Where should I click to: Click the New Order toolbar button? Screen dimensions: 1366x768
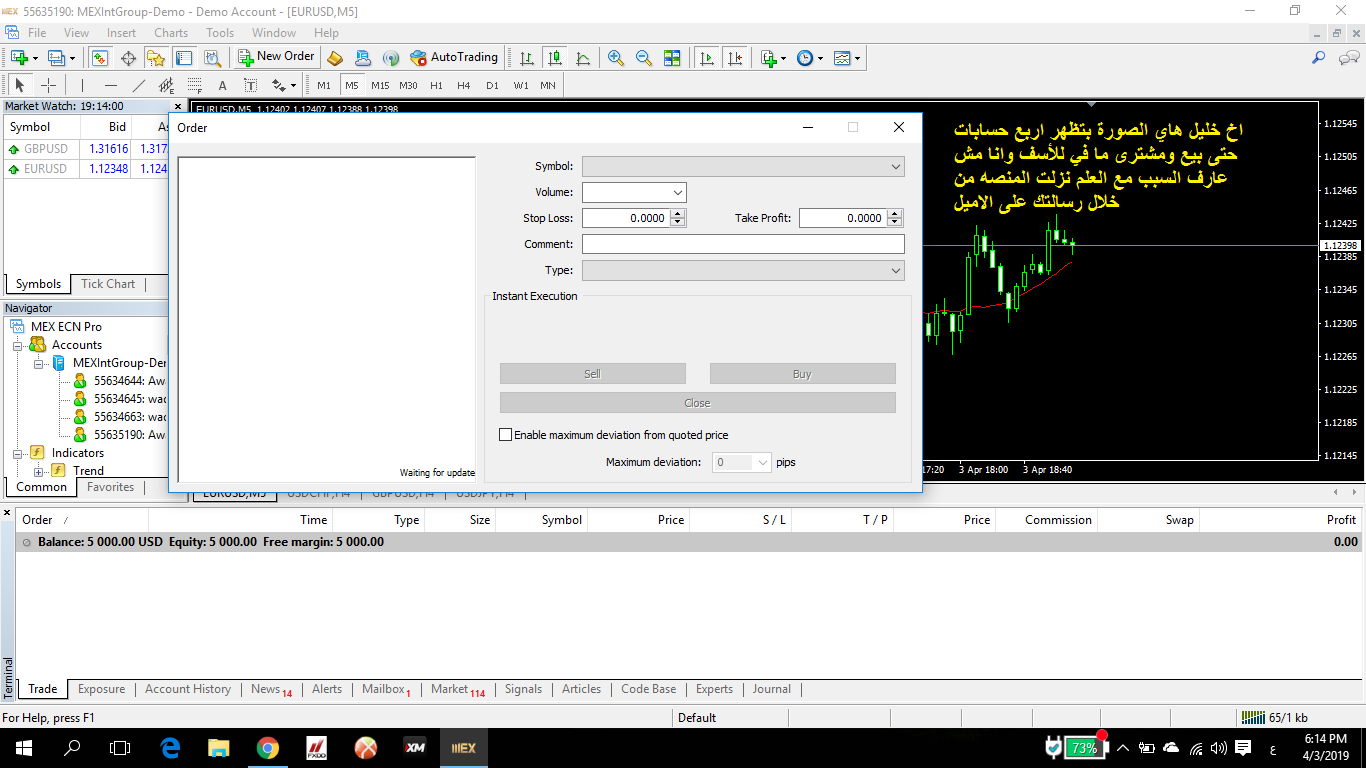[277, 57]
